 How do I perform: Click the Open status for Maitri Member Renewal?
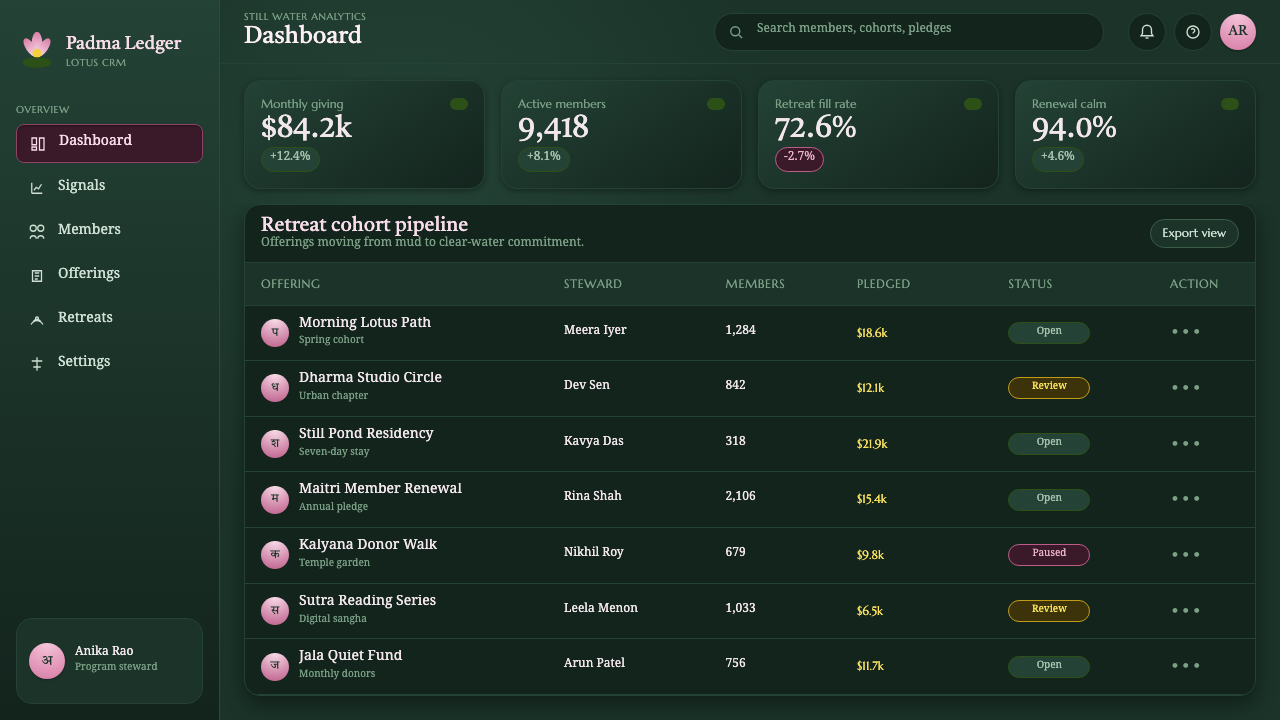click(x=1049, y=499)
